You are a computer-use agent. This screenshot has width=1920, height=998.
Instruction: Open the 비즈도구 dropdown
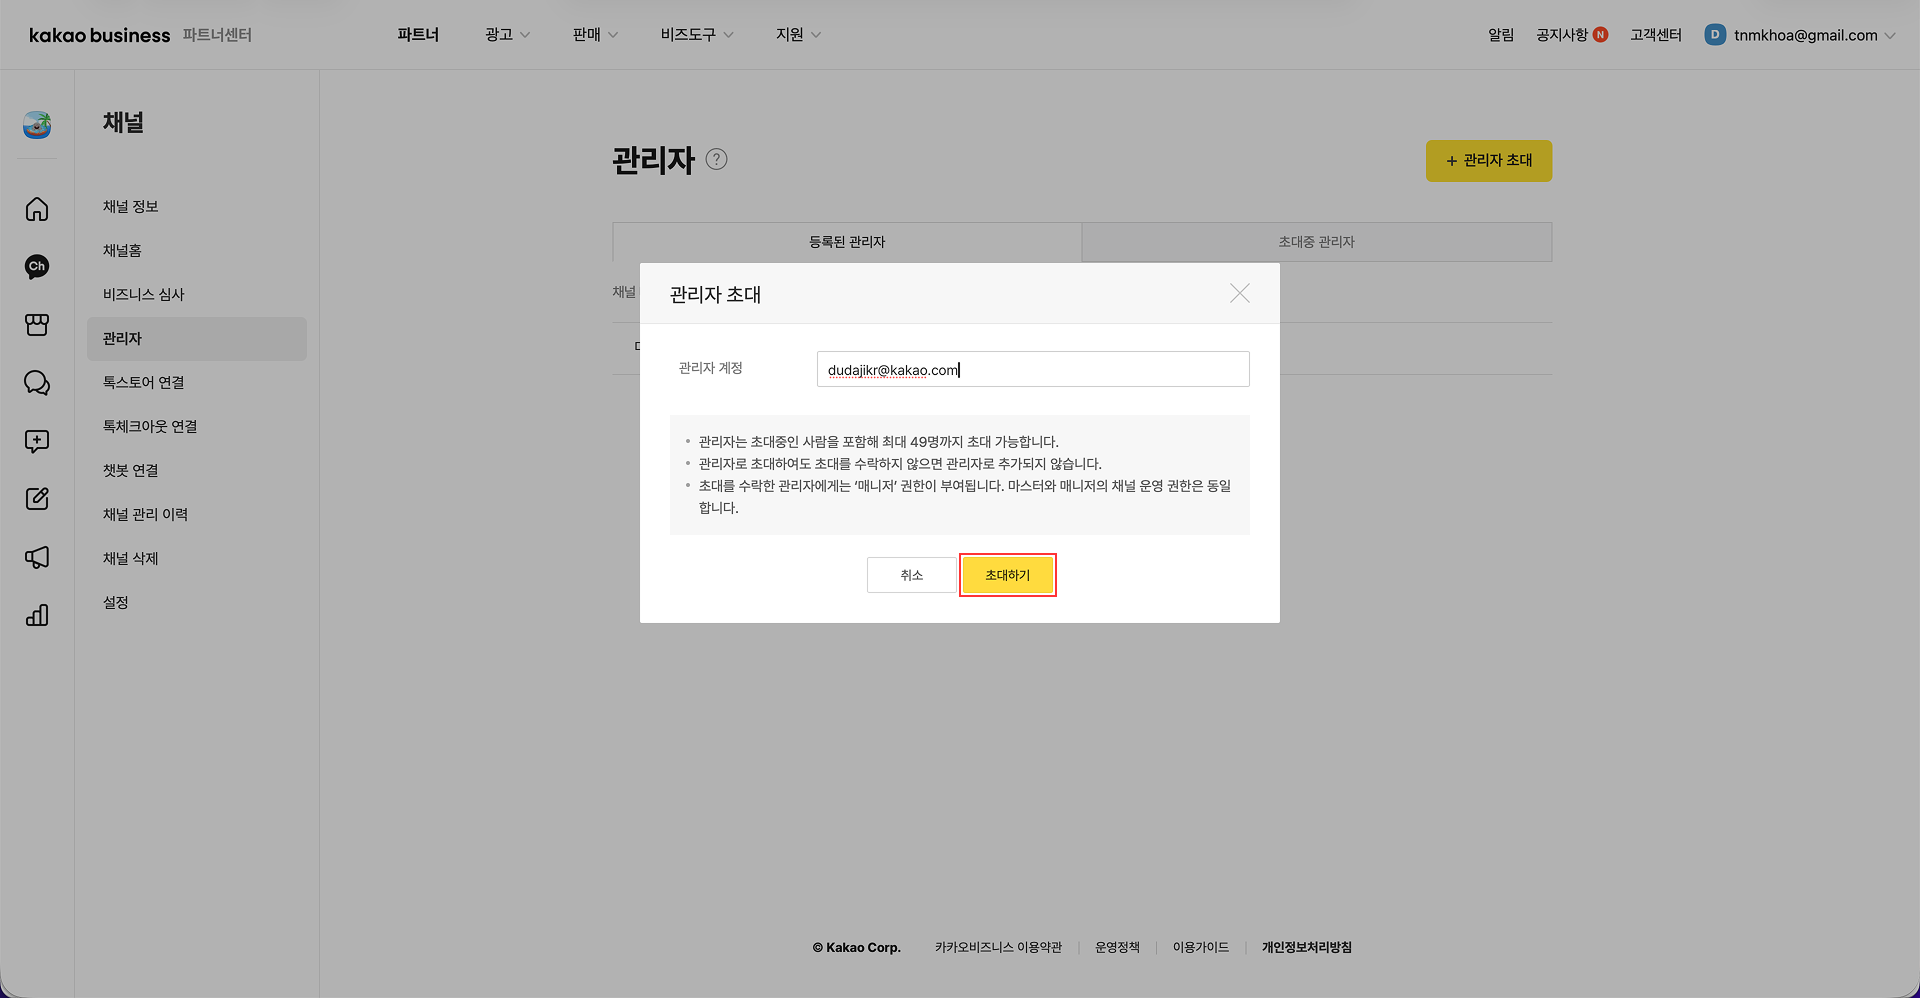pyautogui.click(x=695, y=33)
